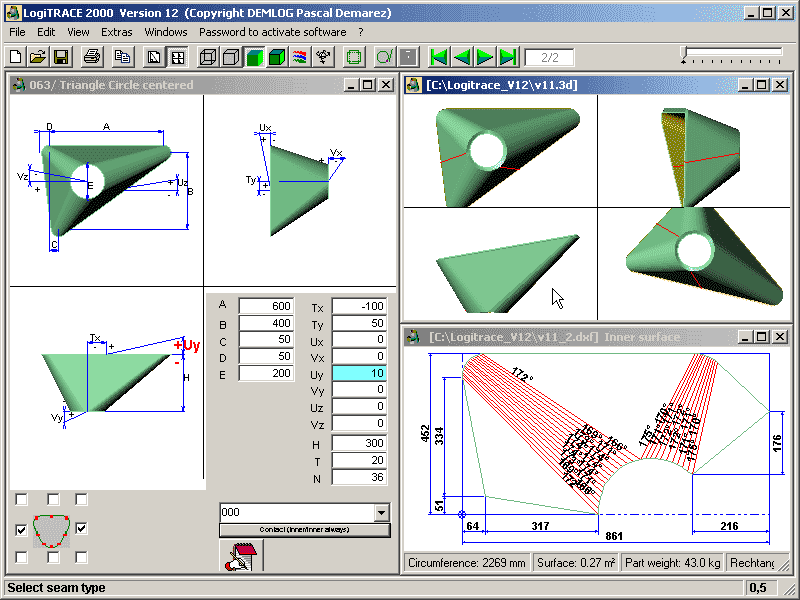Screen dimensions: 800x600
Task: Go to previous page green arrow
Action: [x=462, y=57]
